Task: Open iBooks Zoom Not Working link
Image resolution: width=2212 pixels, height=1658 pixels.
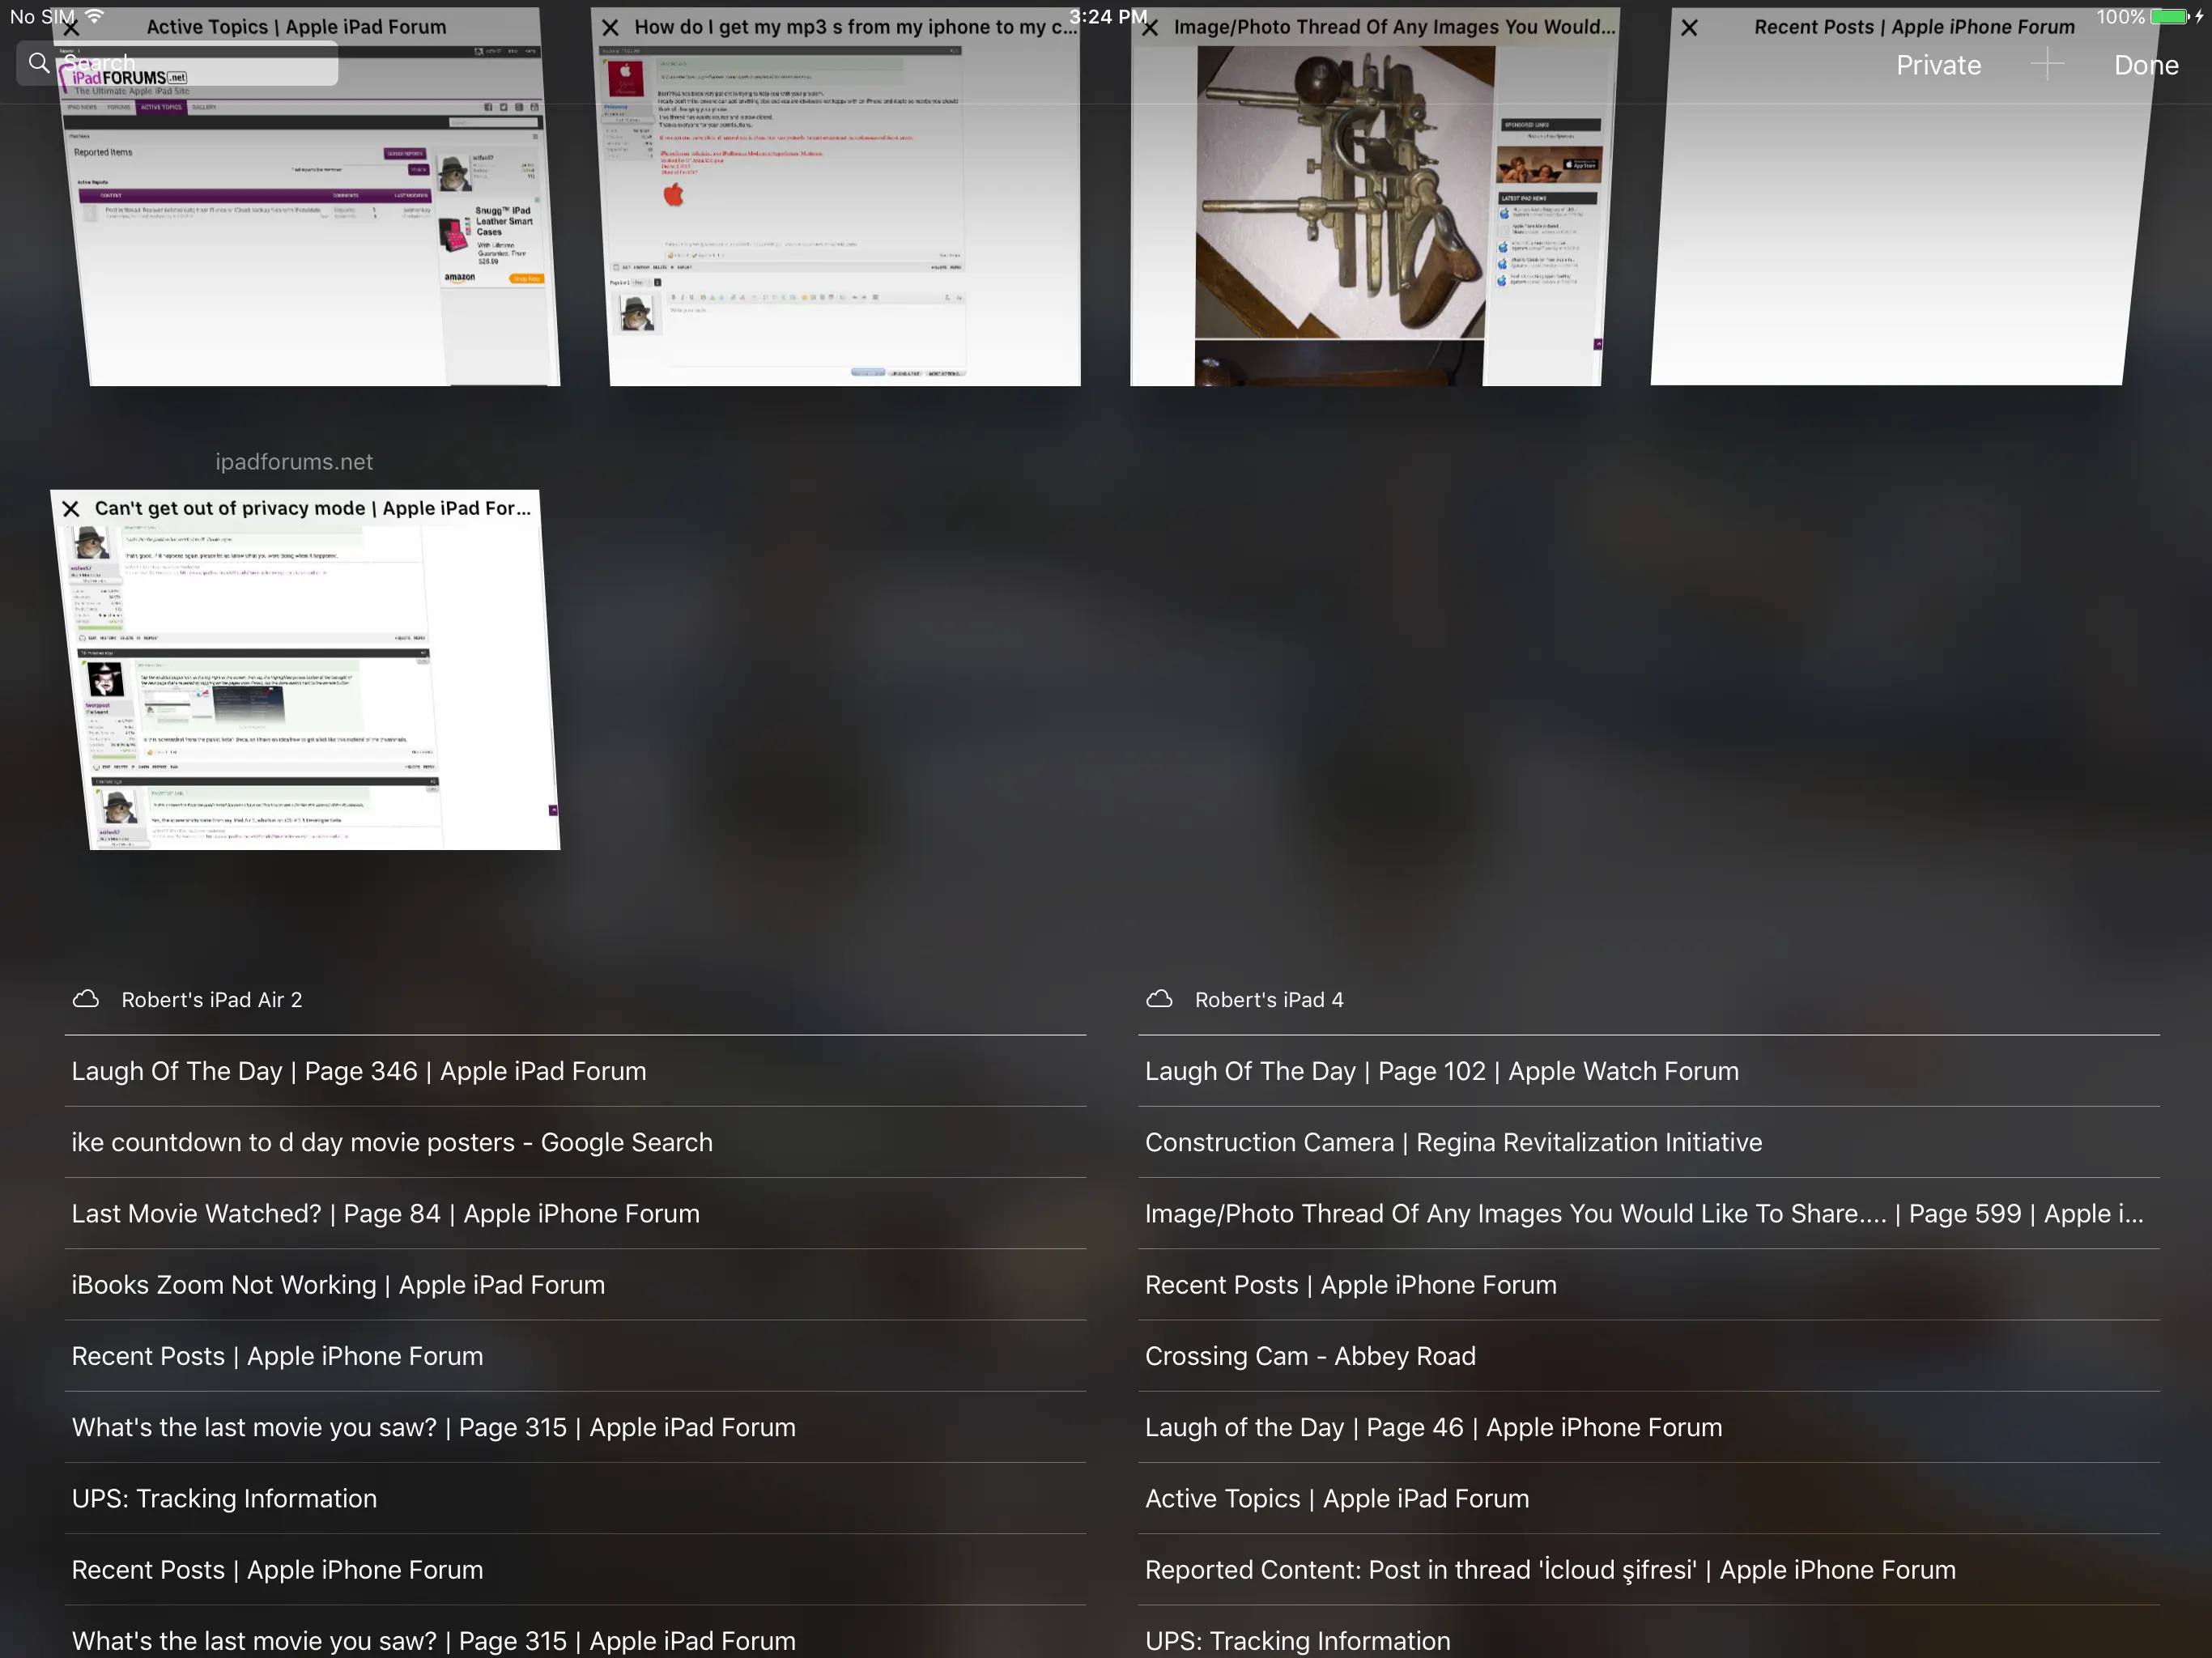Action: (338, 1285)
